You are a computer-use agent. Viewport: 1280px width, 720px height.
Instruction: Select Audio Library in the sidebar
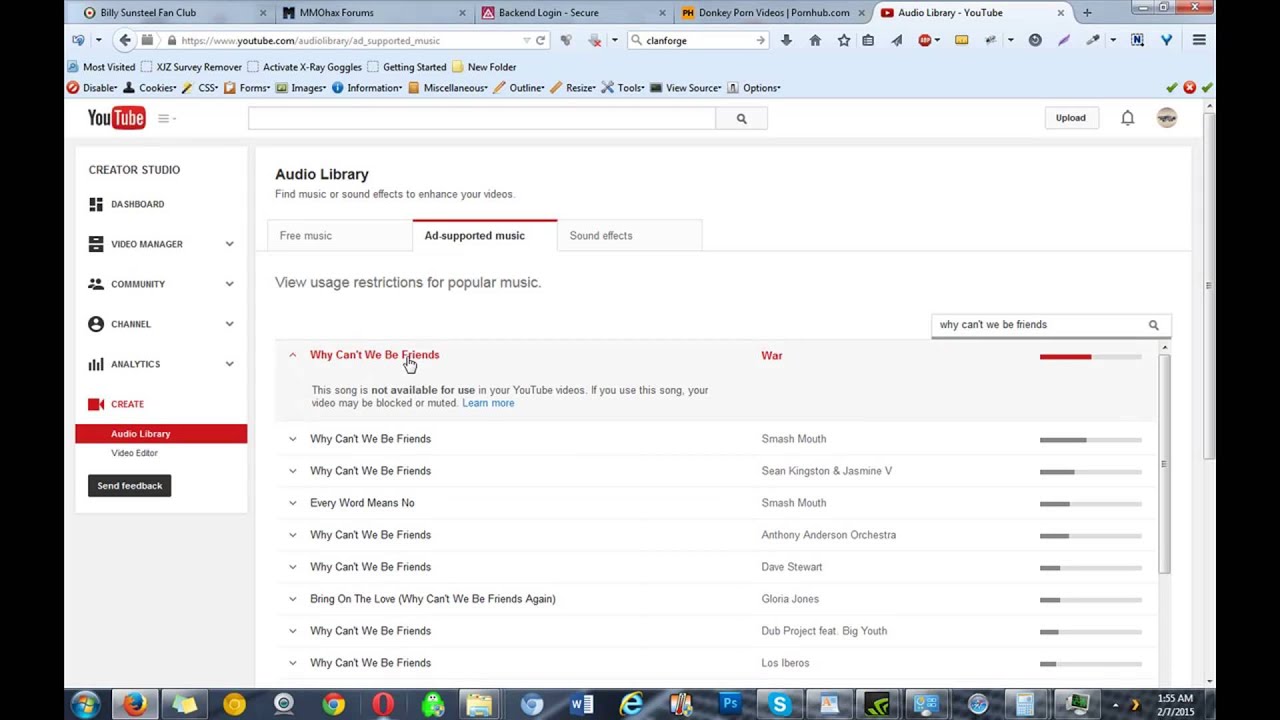[161, 434]
